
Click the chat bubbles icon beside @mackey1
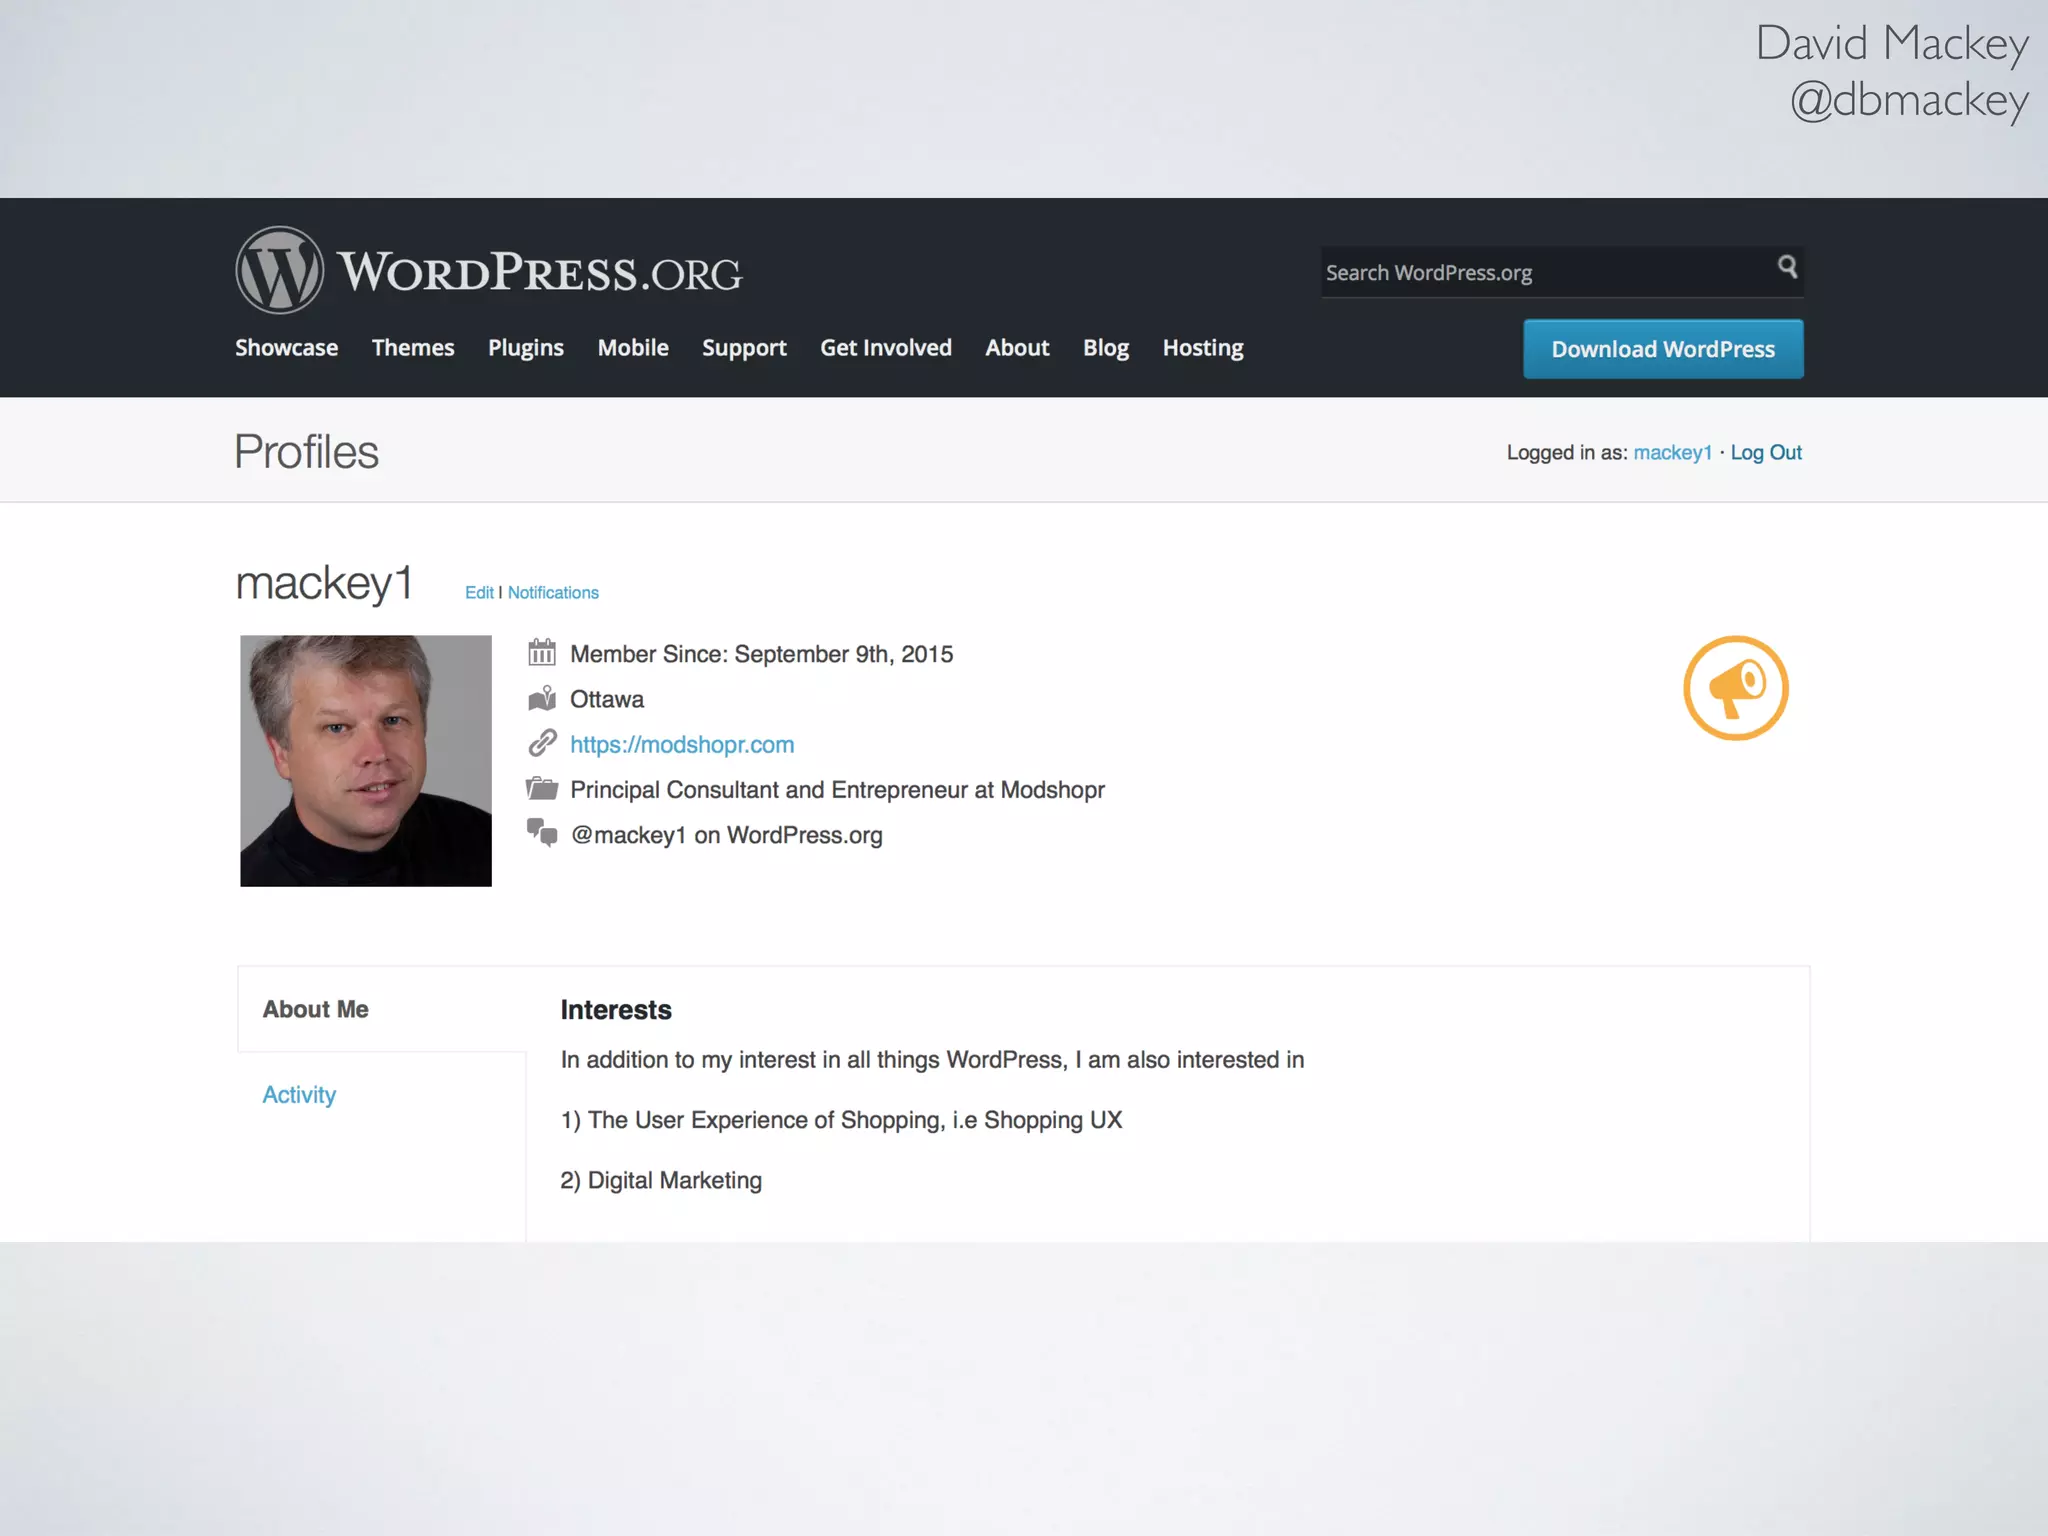(542, 833)
